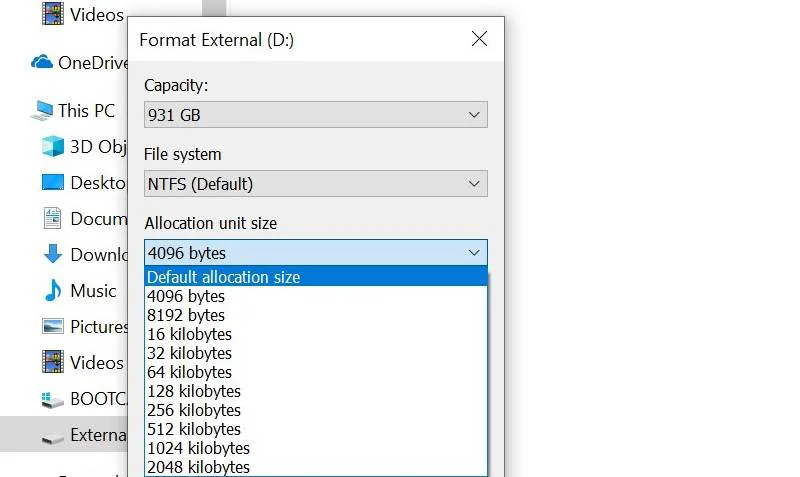Open the 3D Objects cube icon
Image resolution: width=800 pixels, height=477 pixels.
point(53,146)
